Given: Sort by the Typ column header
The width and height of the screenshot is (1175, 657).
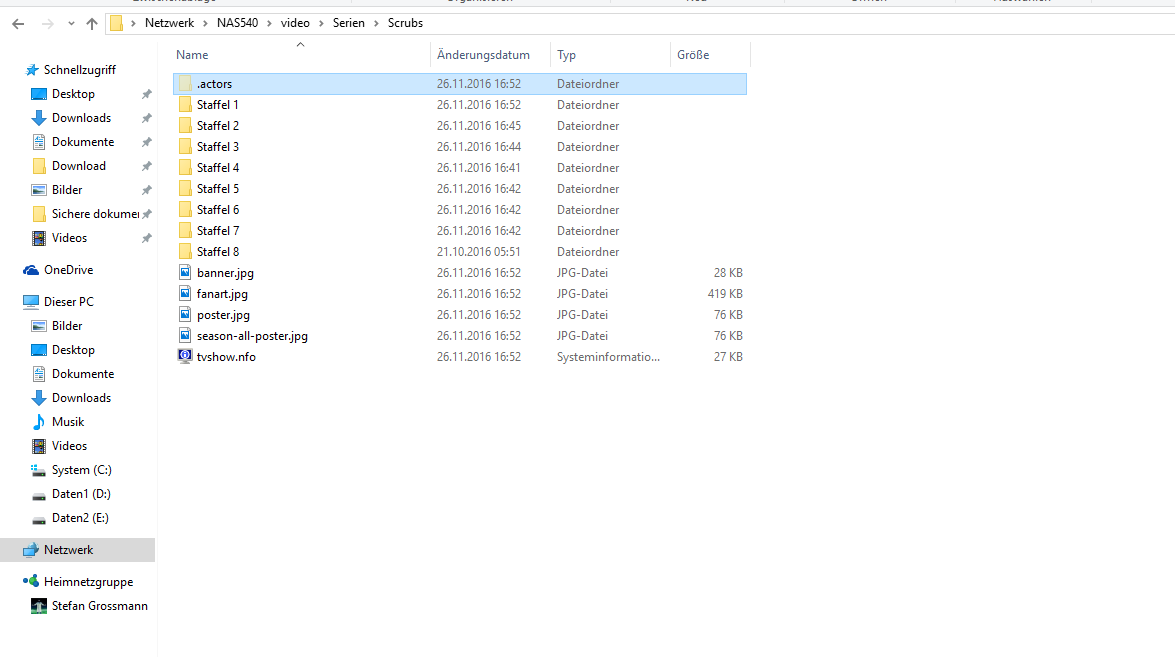Looking at the screenshot, I should (567, 55).
